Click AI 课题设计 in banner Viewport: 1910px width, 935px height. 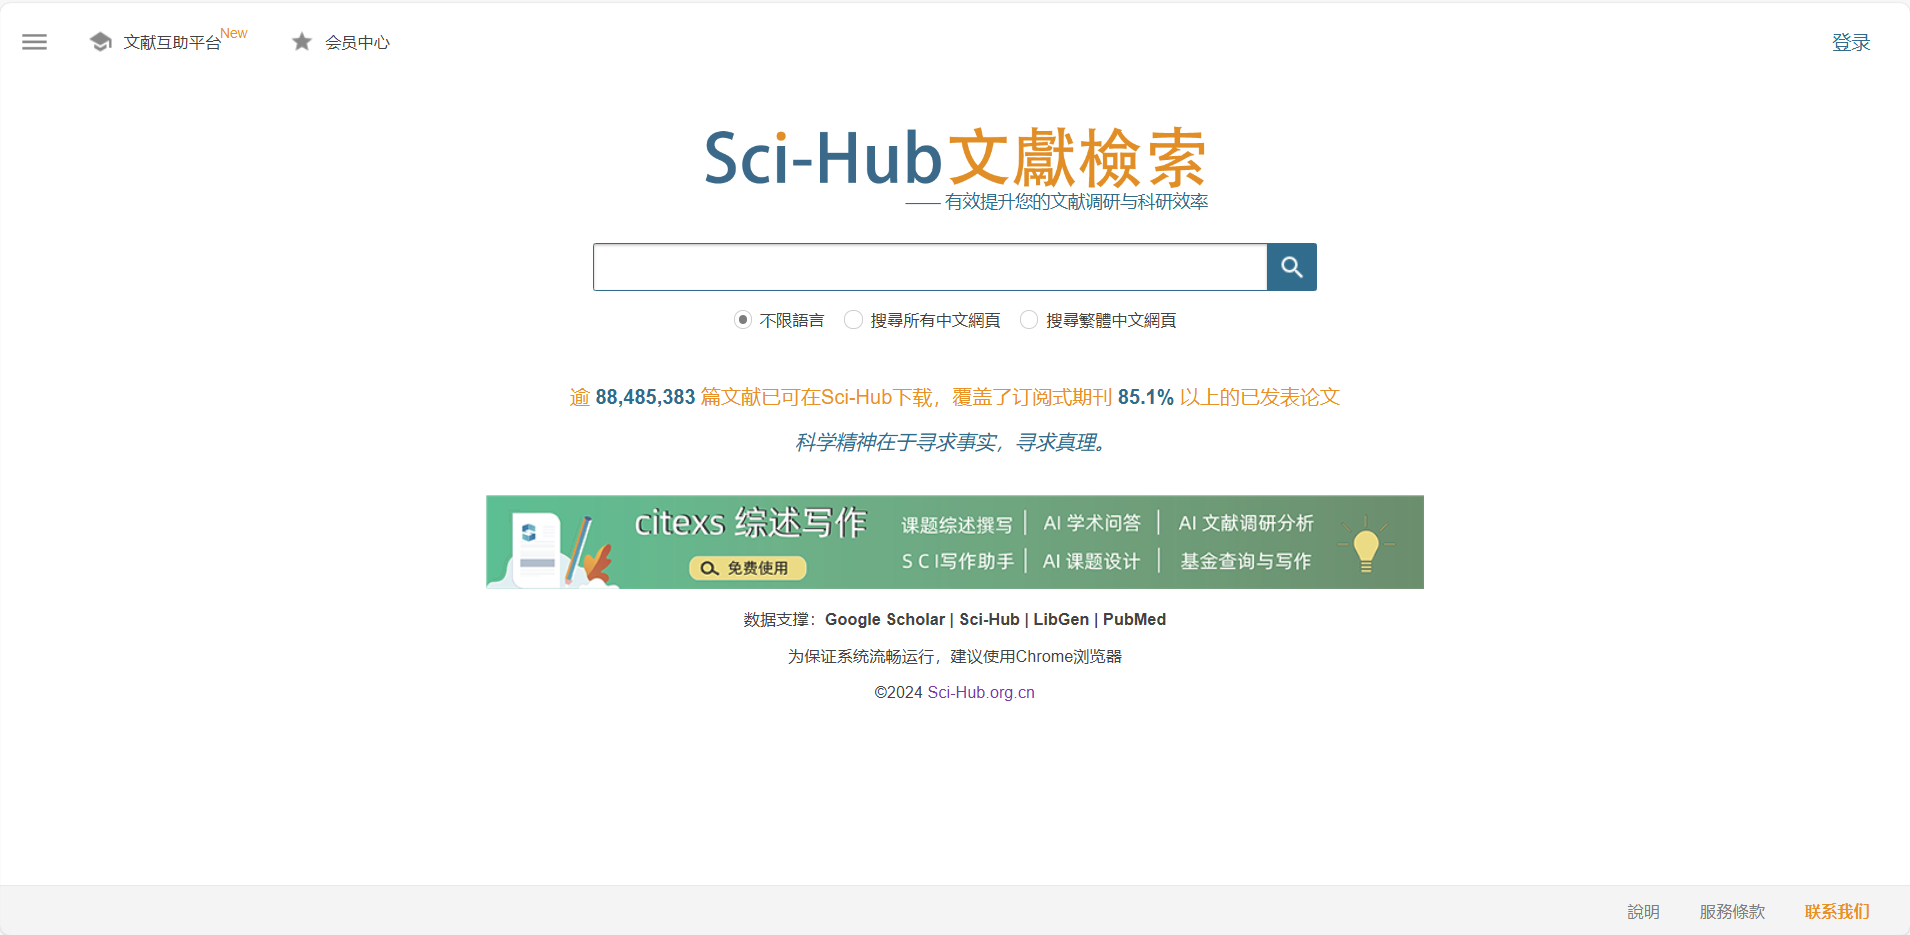coord(1092,561)
